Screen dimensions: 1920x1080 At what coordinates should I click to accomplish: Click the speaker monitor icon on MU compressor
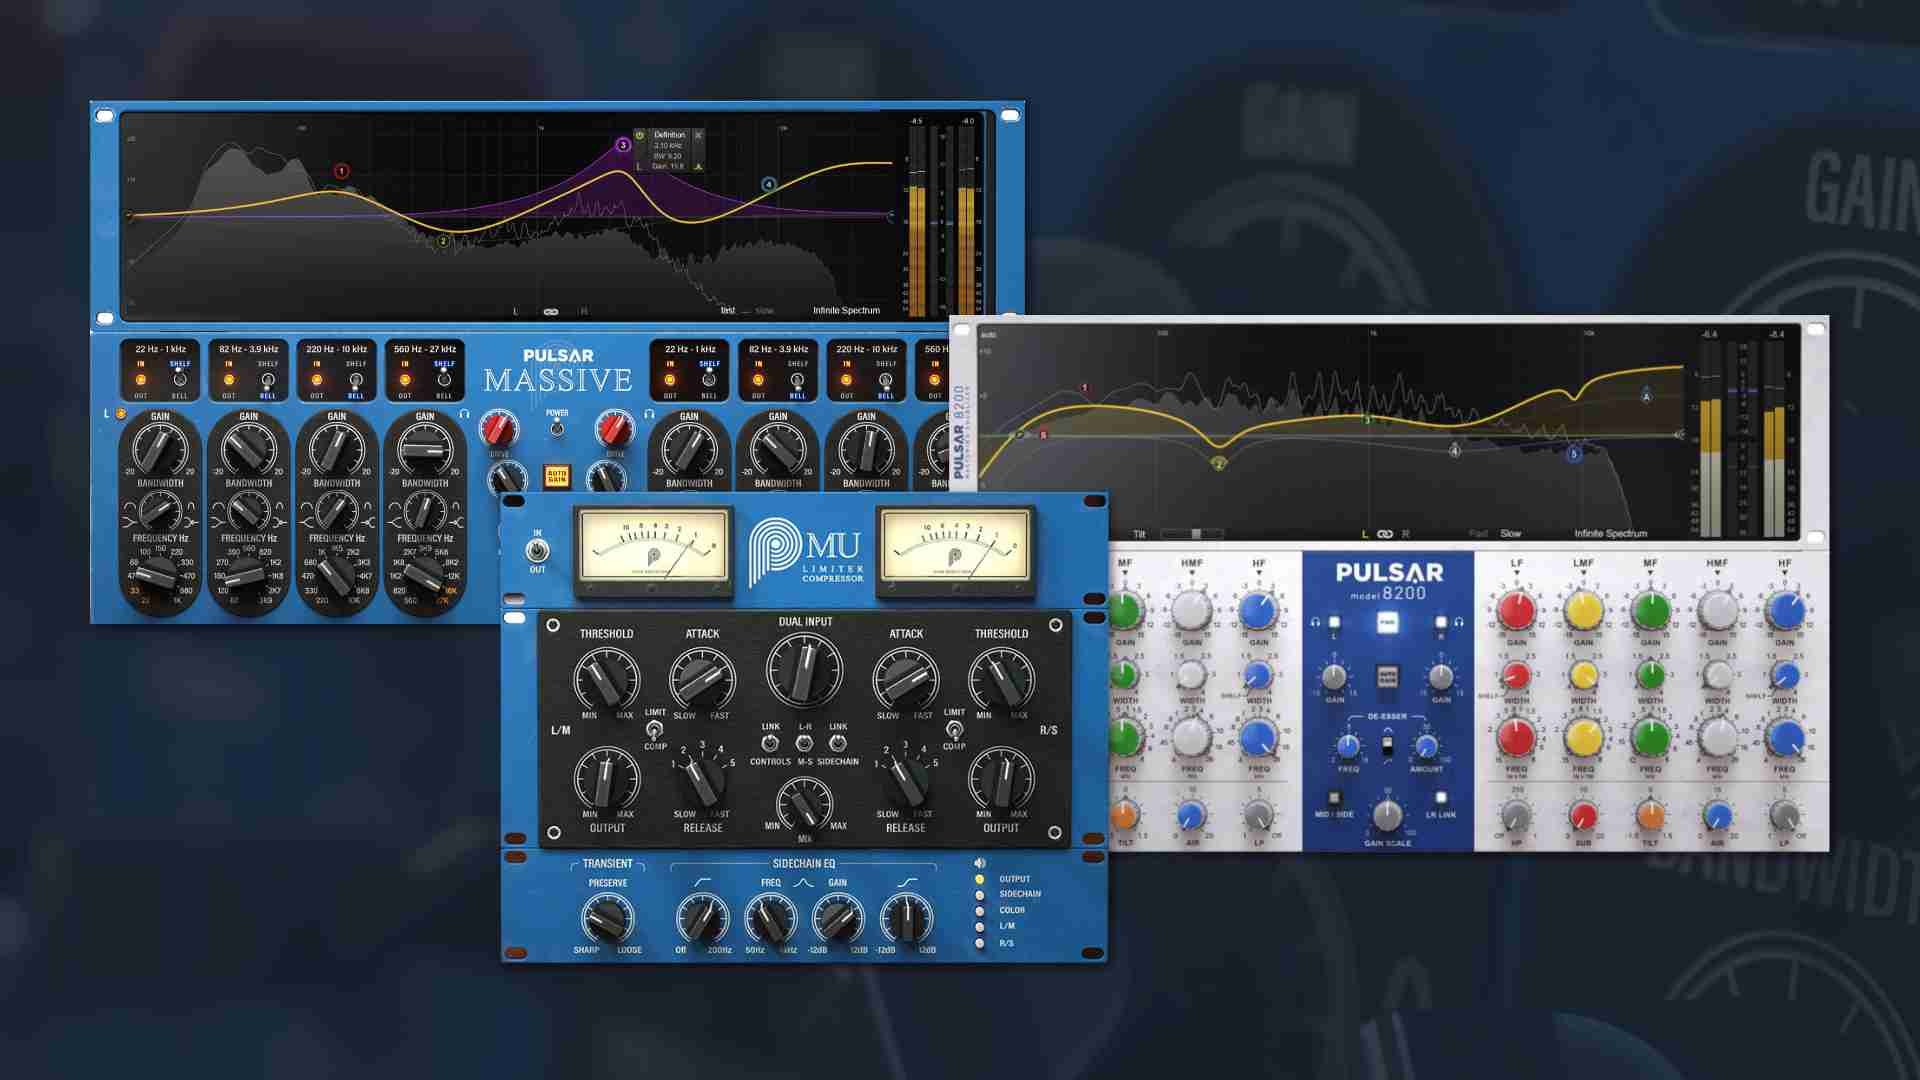click(x=980, y=863)
